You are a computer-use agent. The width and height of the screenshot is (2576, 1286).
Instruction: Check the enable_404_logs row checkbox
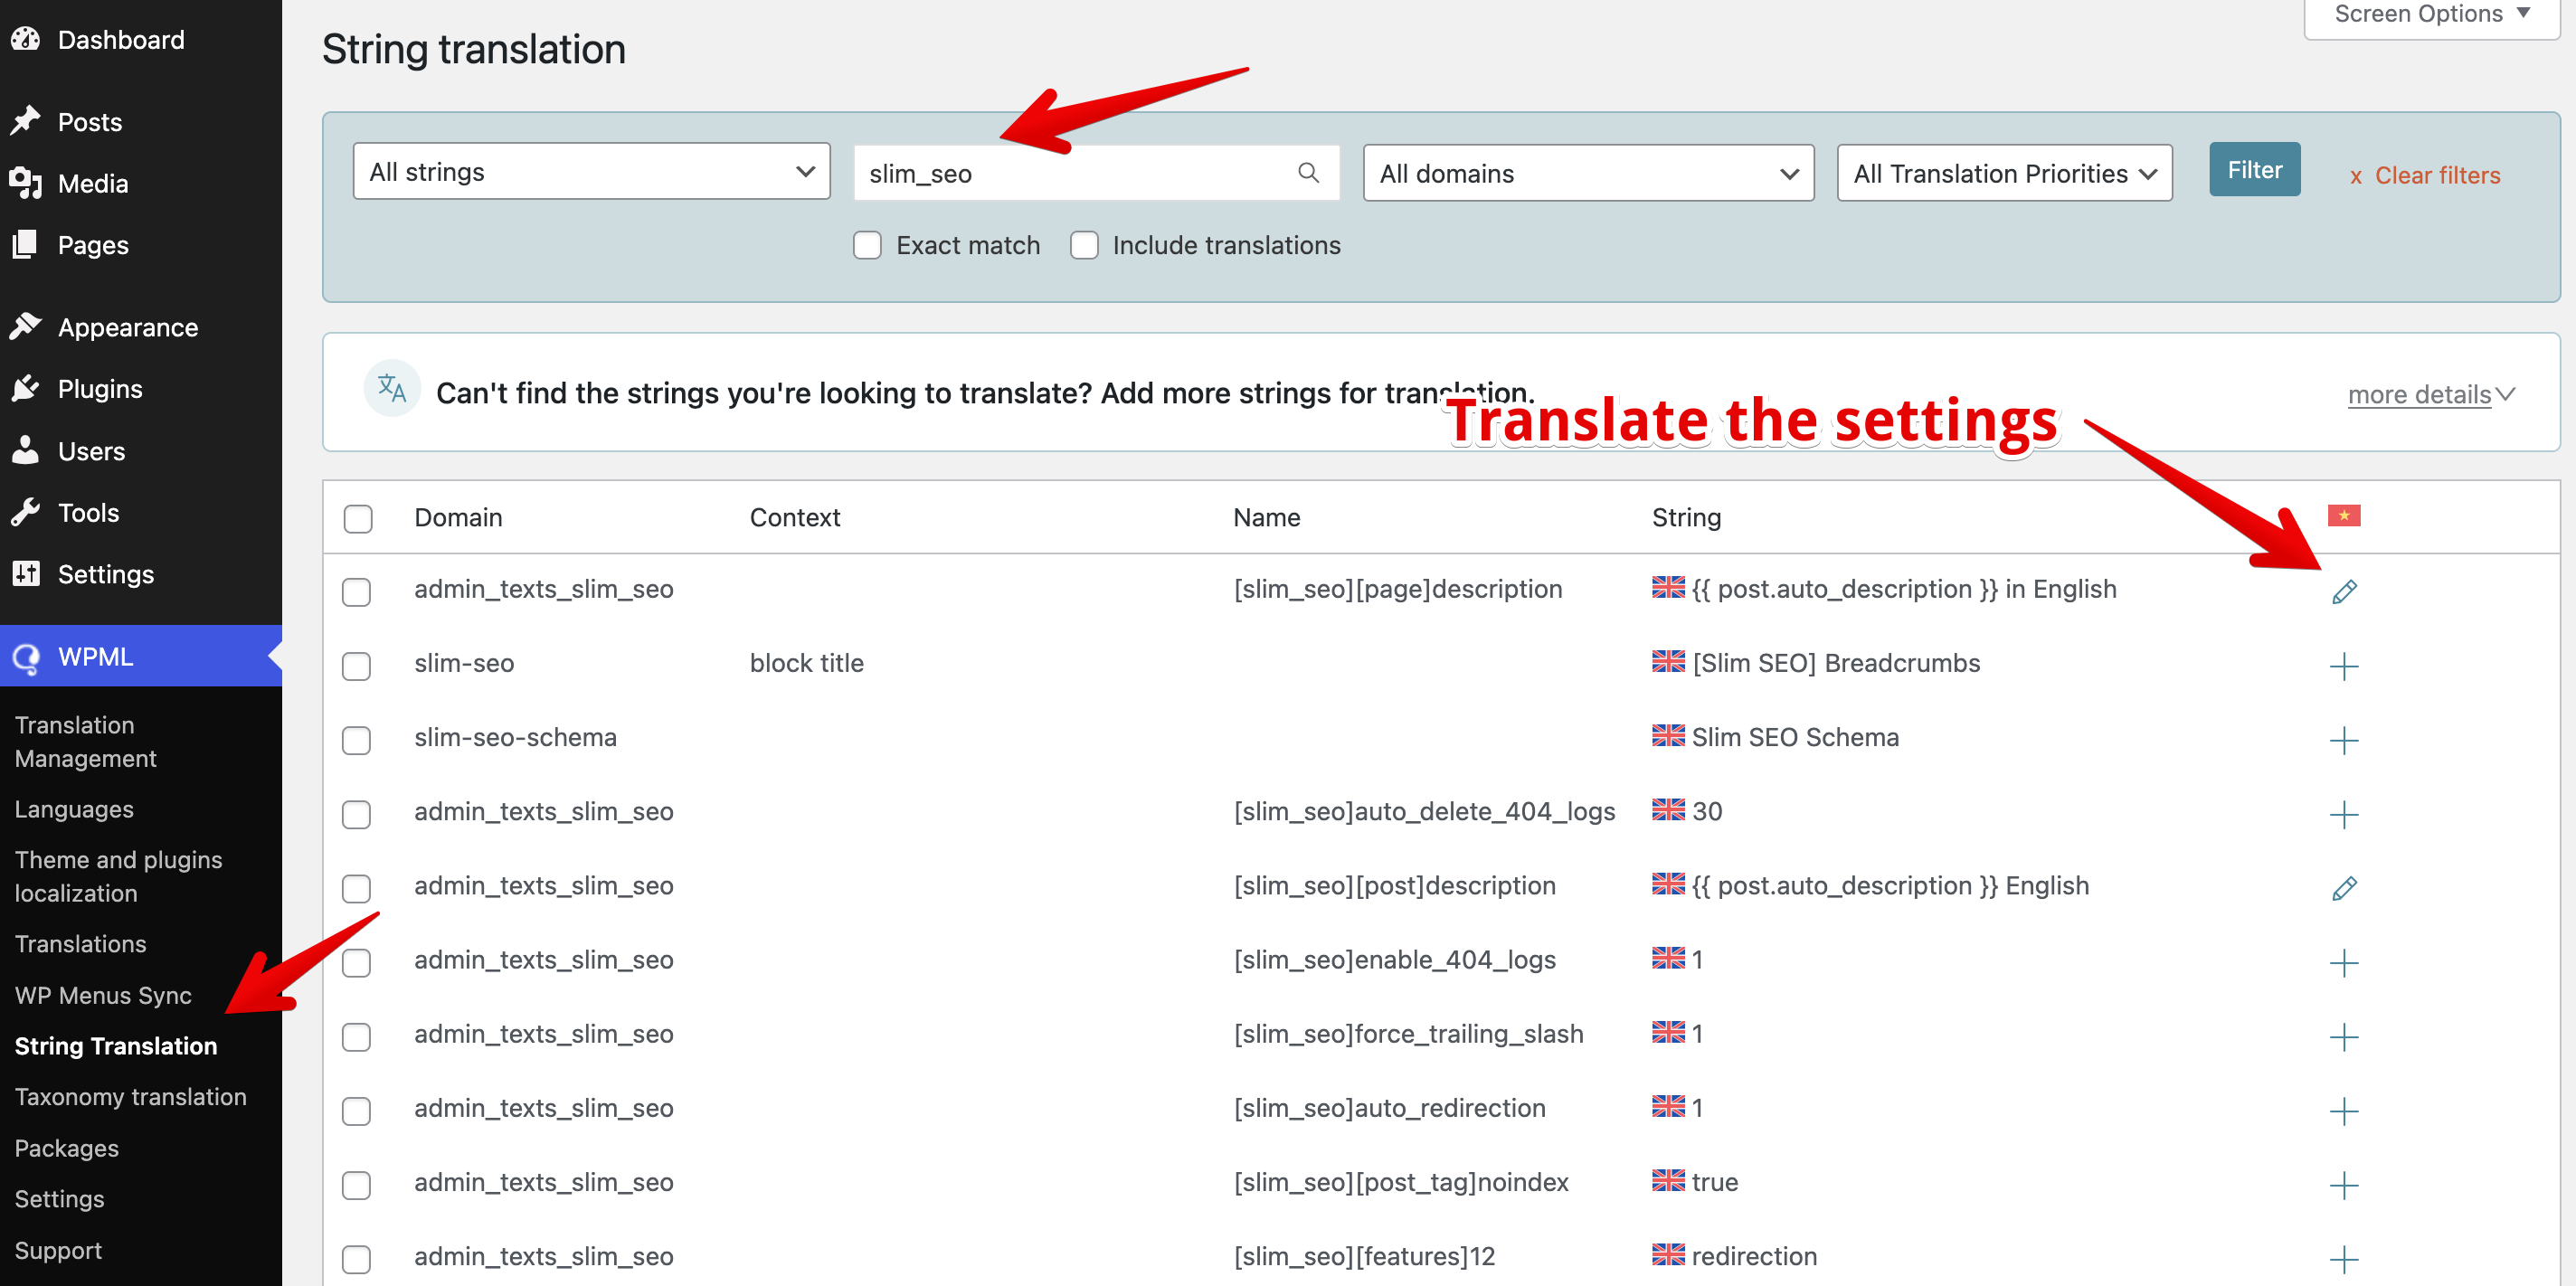356,962
